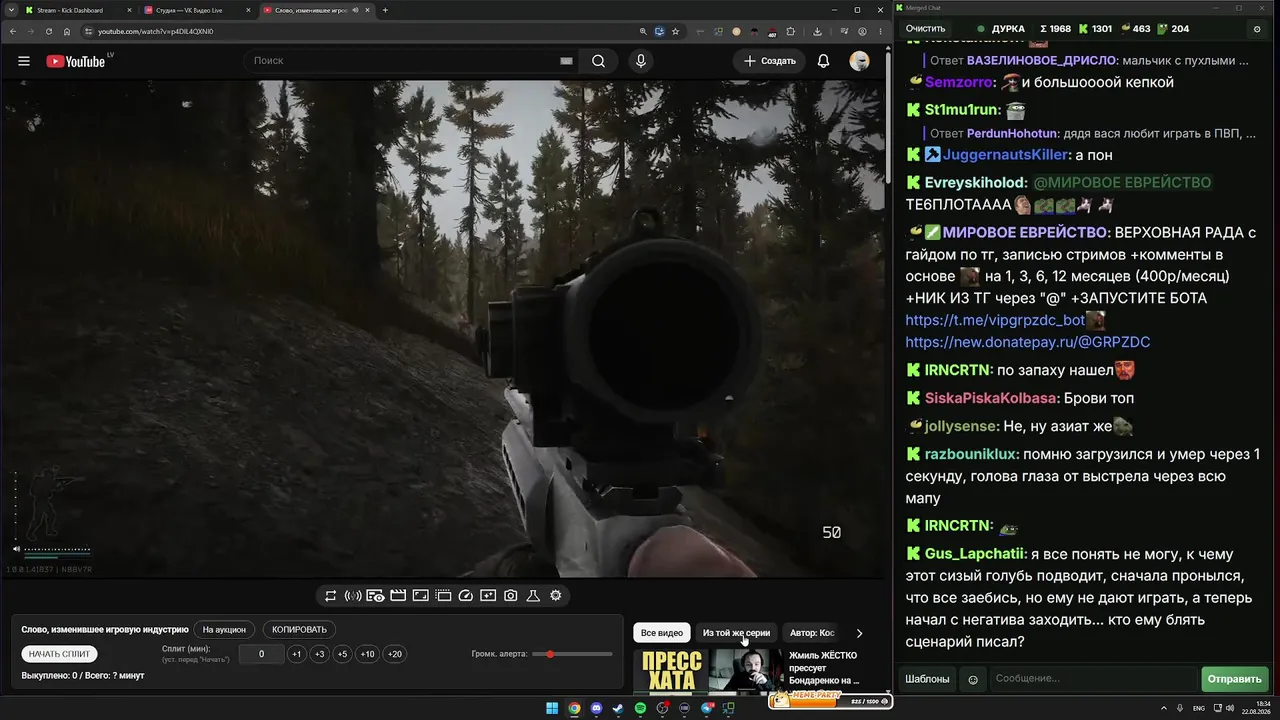The width and height of the screenshot is (1280, 720).
Task: Open Telegram from the taskbar
Action: [707, 708]
